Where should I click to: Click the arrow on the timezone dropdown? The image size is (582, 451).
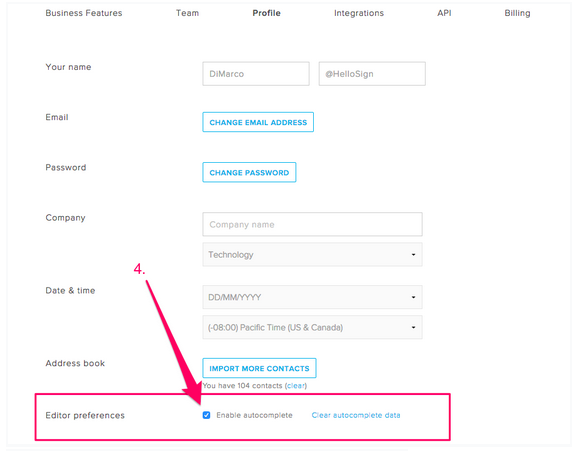[413, 327]
